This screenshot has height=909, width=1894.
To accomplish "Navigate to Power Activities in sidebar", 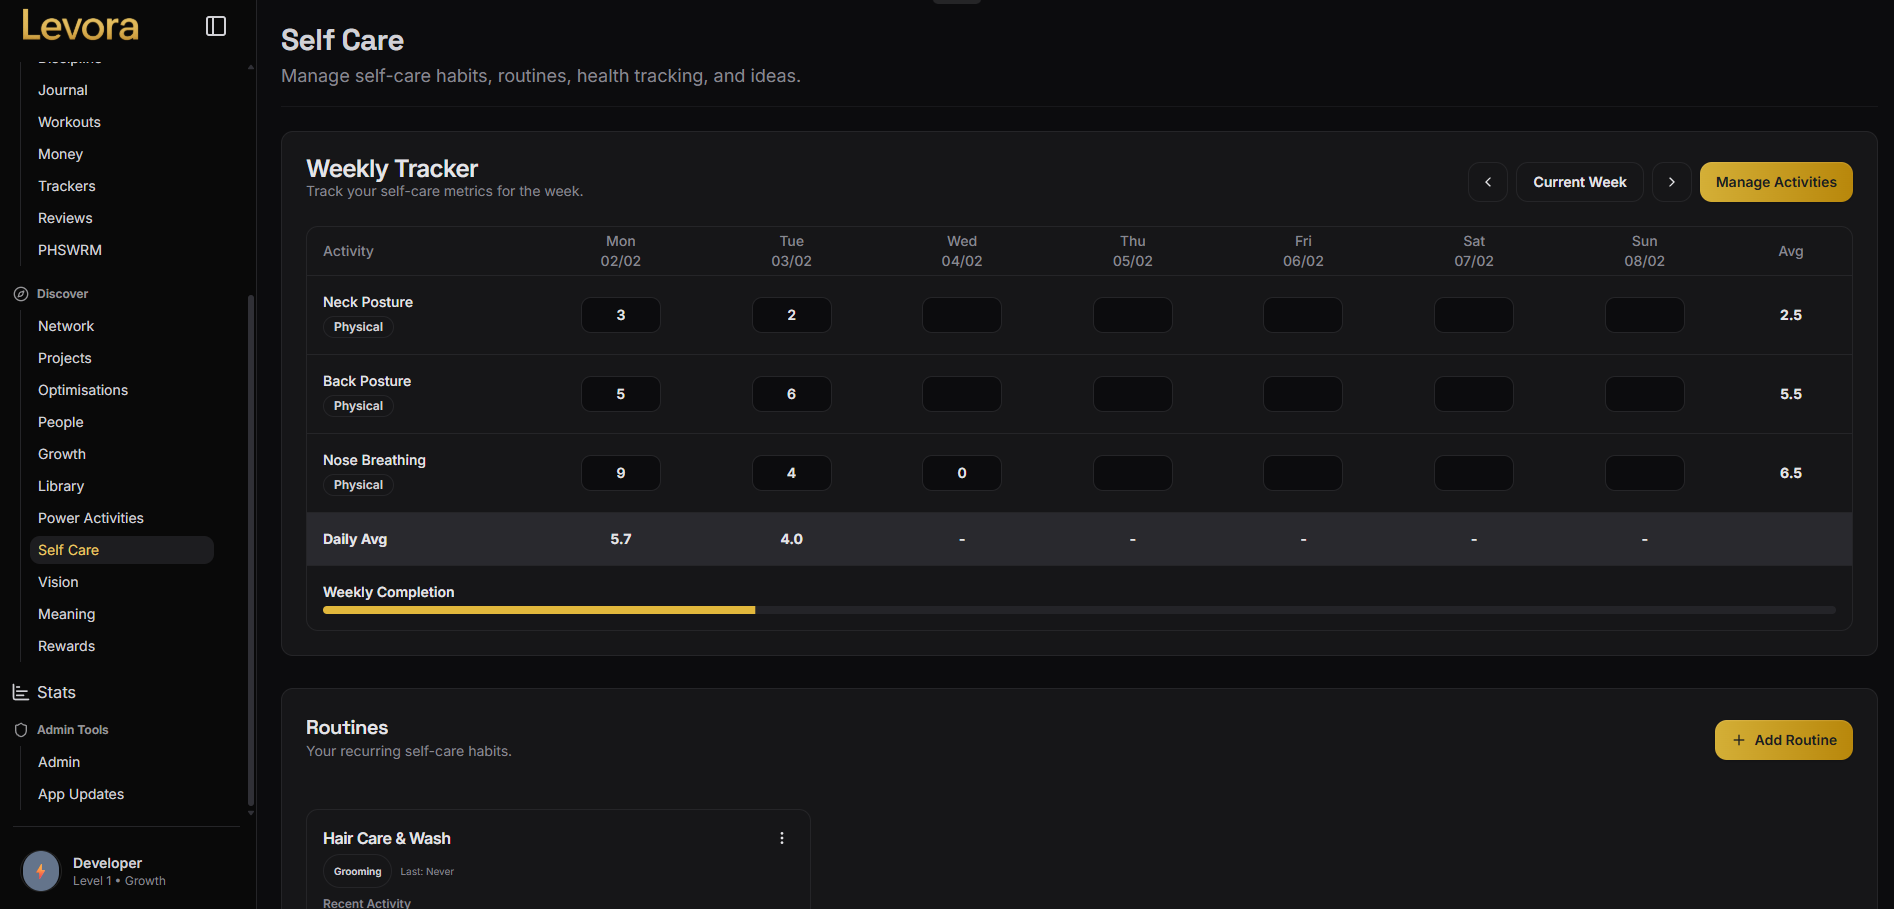I will 91,518.
